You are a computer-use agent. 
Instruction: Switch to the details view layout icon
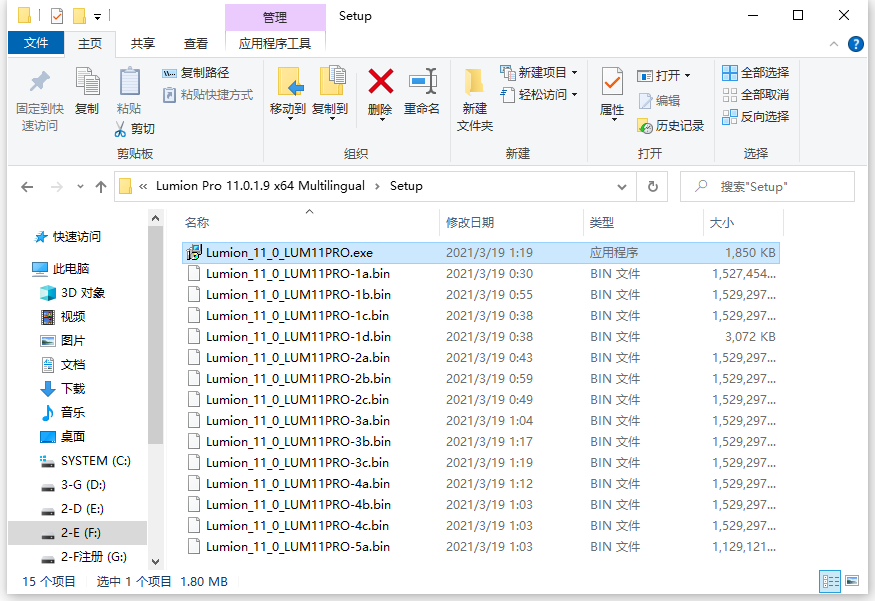(830, 581)
